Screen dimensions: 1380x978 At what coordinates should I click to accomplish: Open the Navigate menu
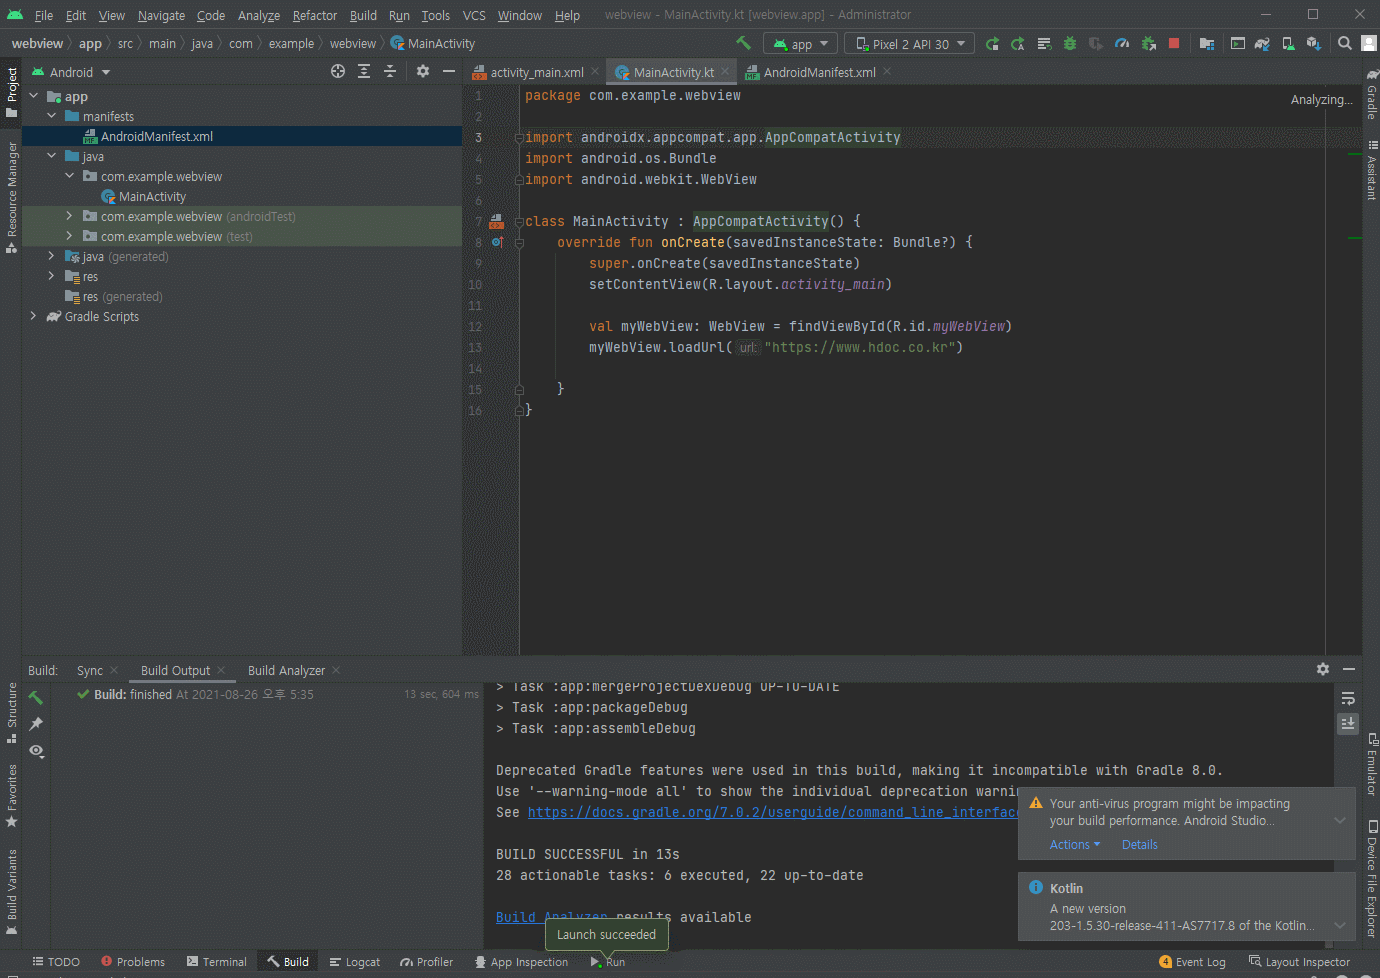pos(161,15)
